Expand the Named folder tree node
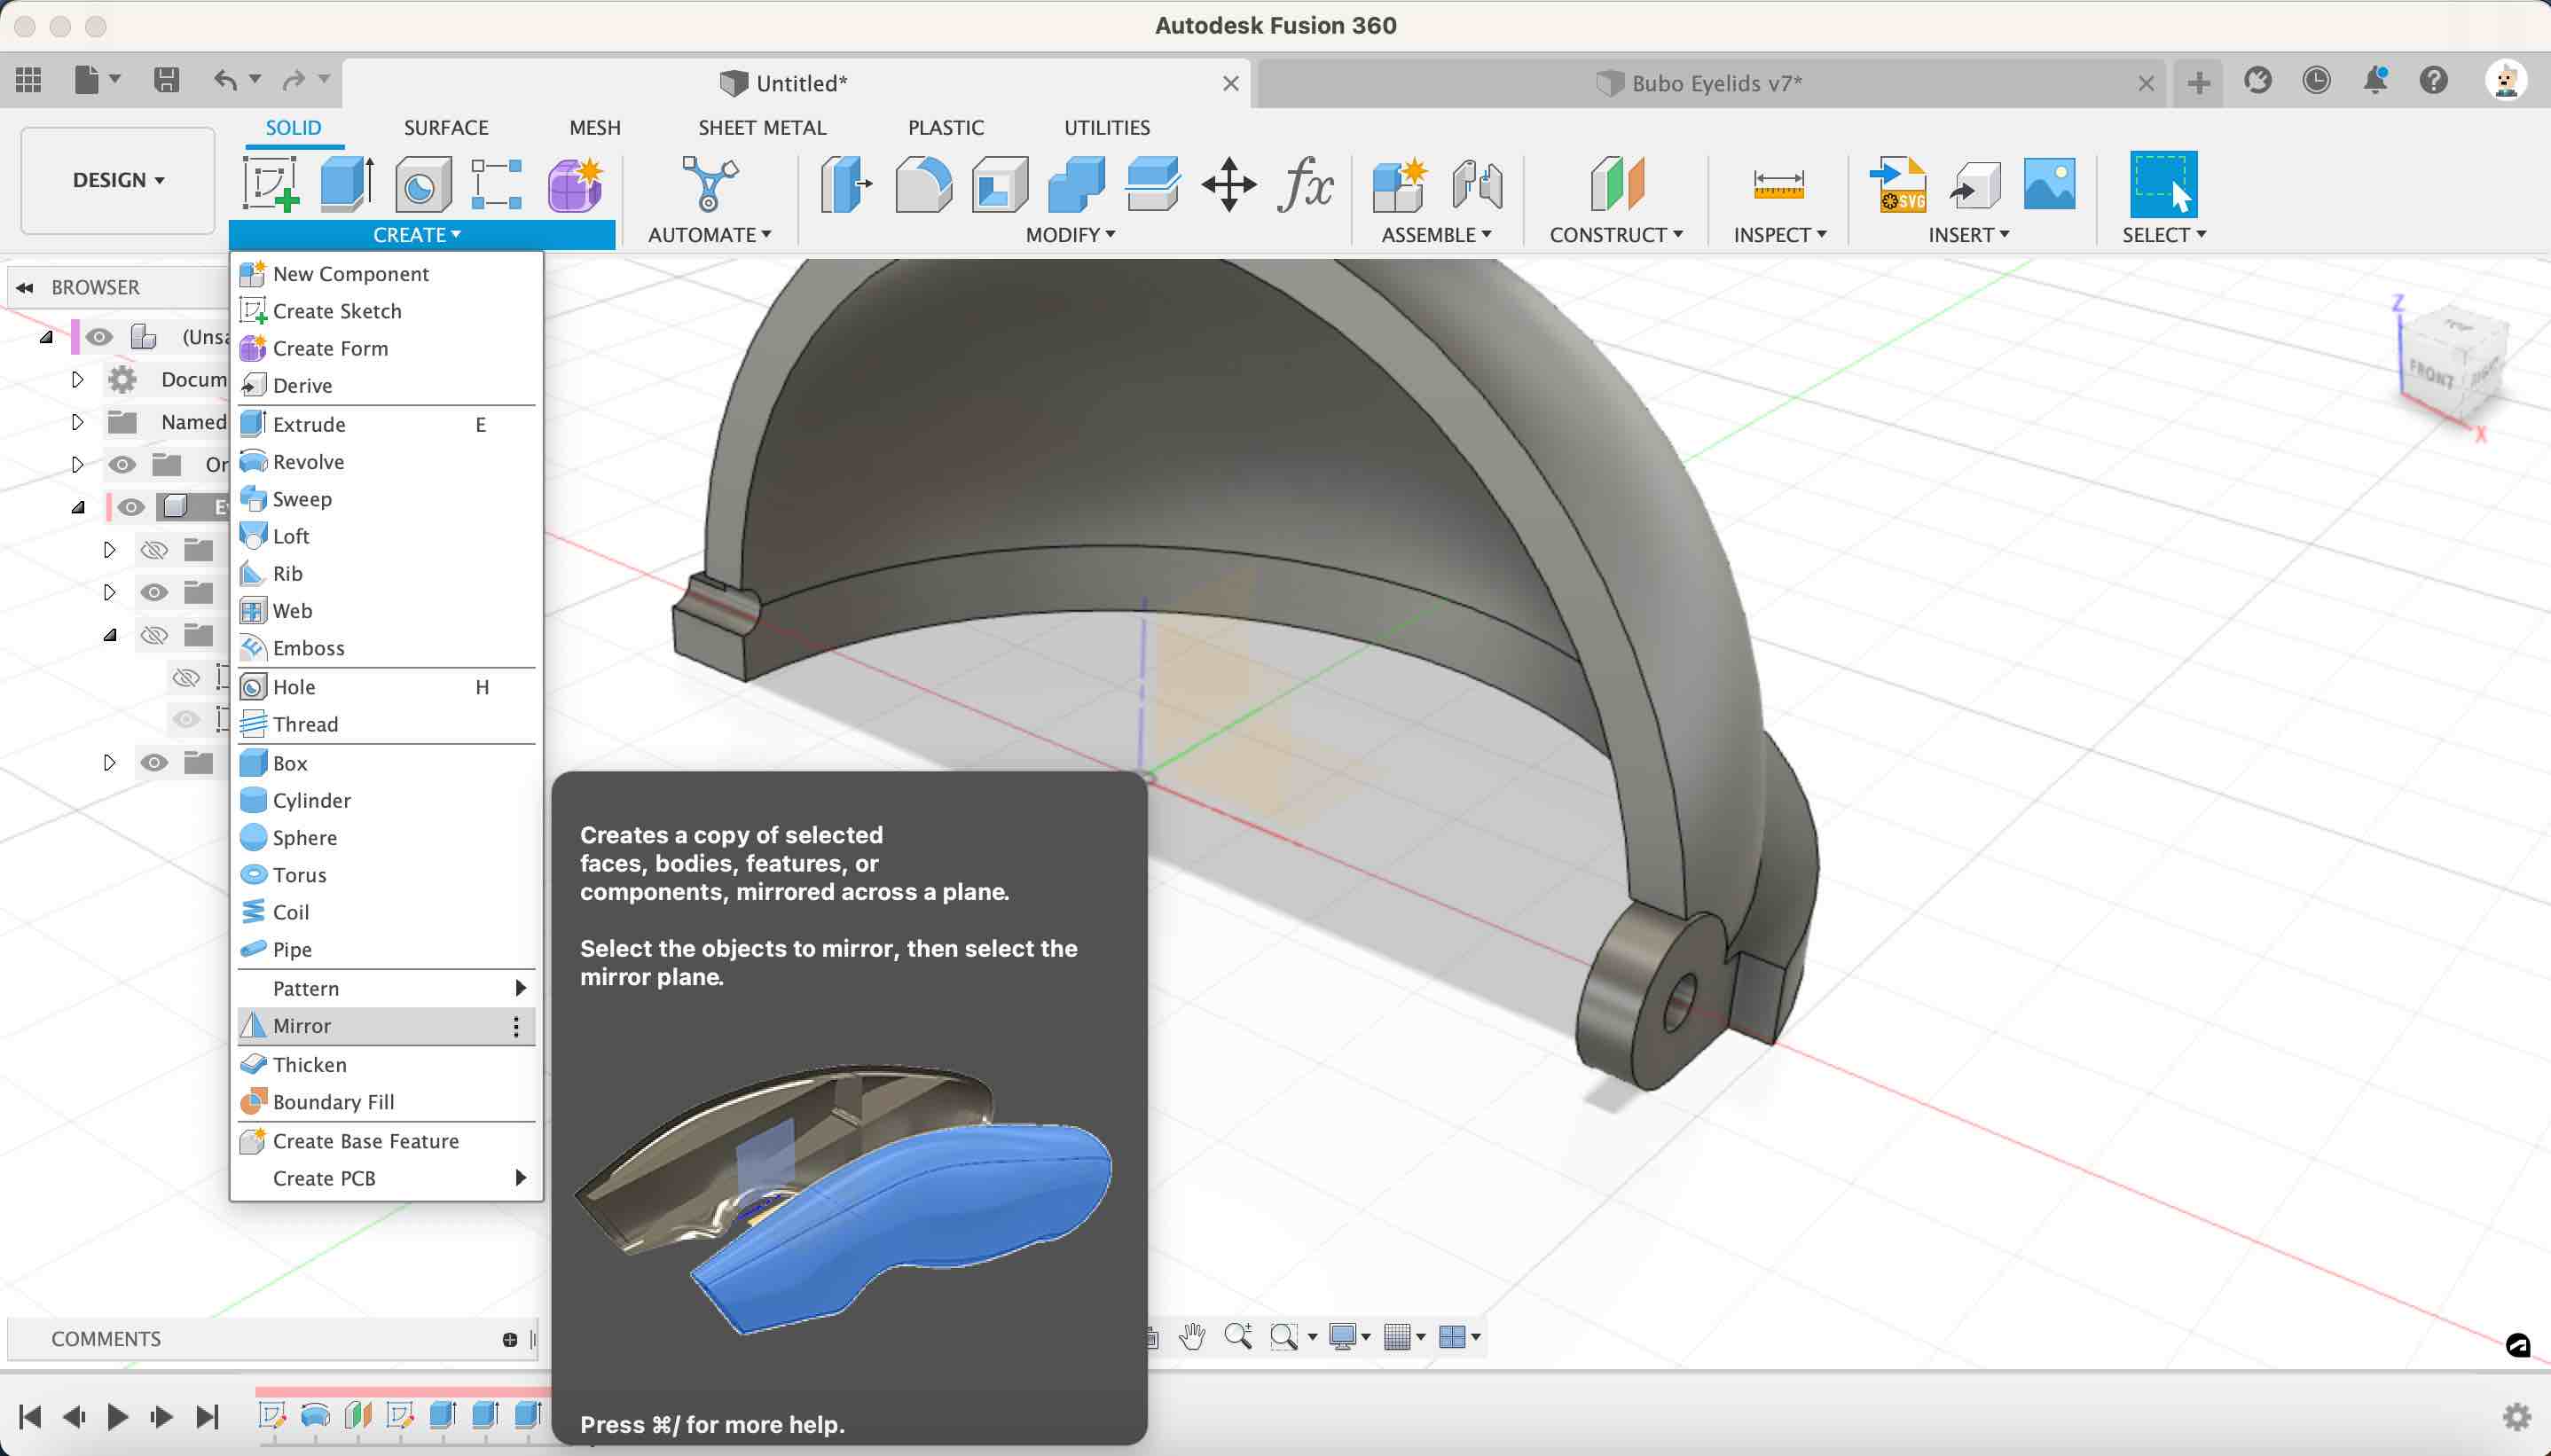 coord(77,422)
